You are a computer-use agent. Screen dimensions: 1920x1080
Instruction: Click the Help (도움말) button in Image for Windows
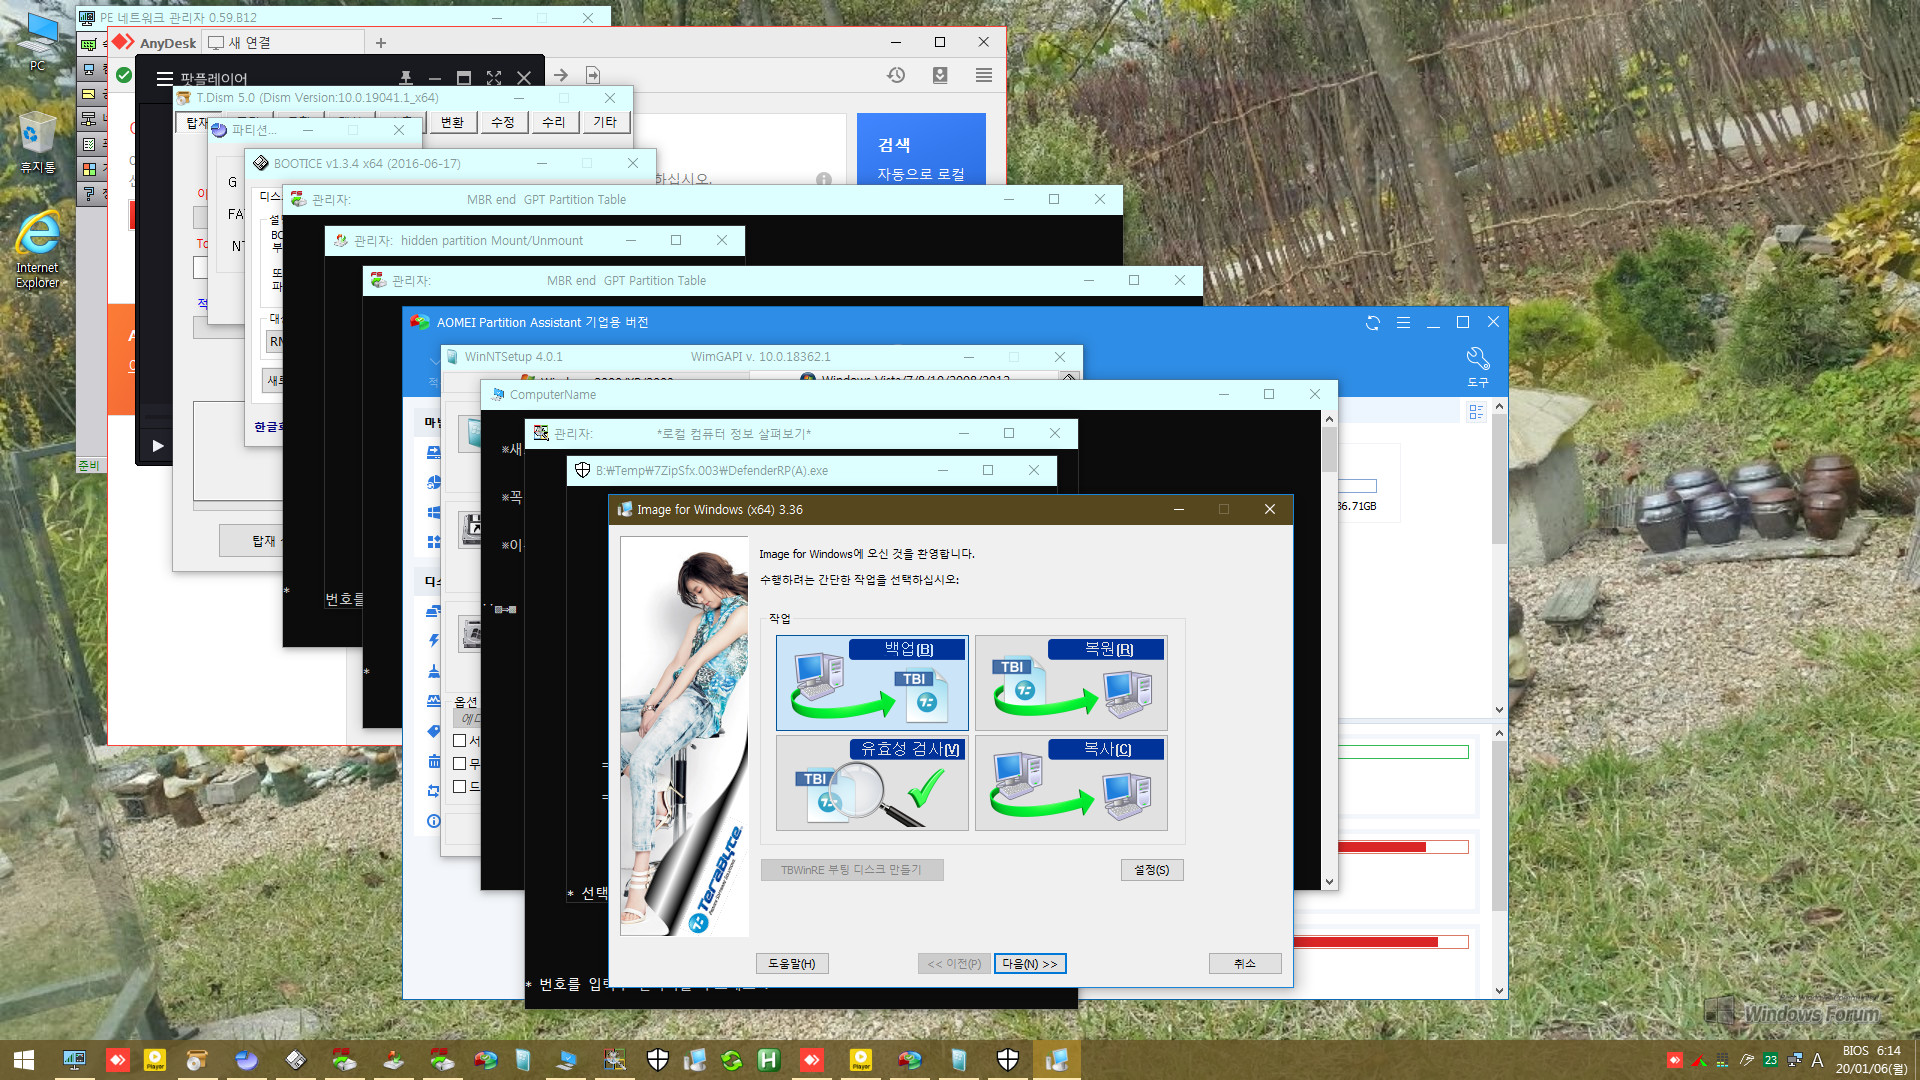(x=792, y=964)
